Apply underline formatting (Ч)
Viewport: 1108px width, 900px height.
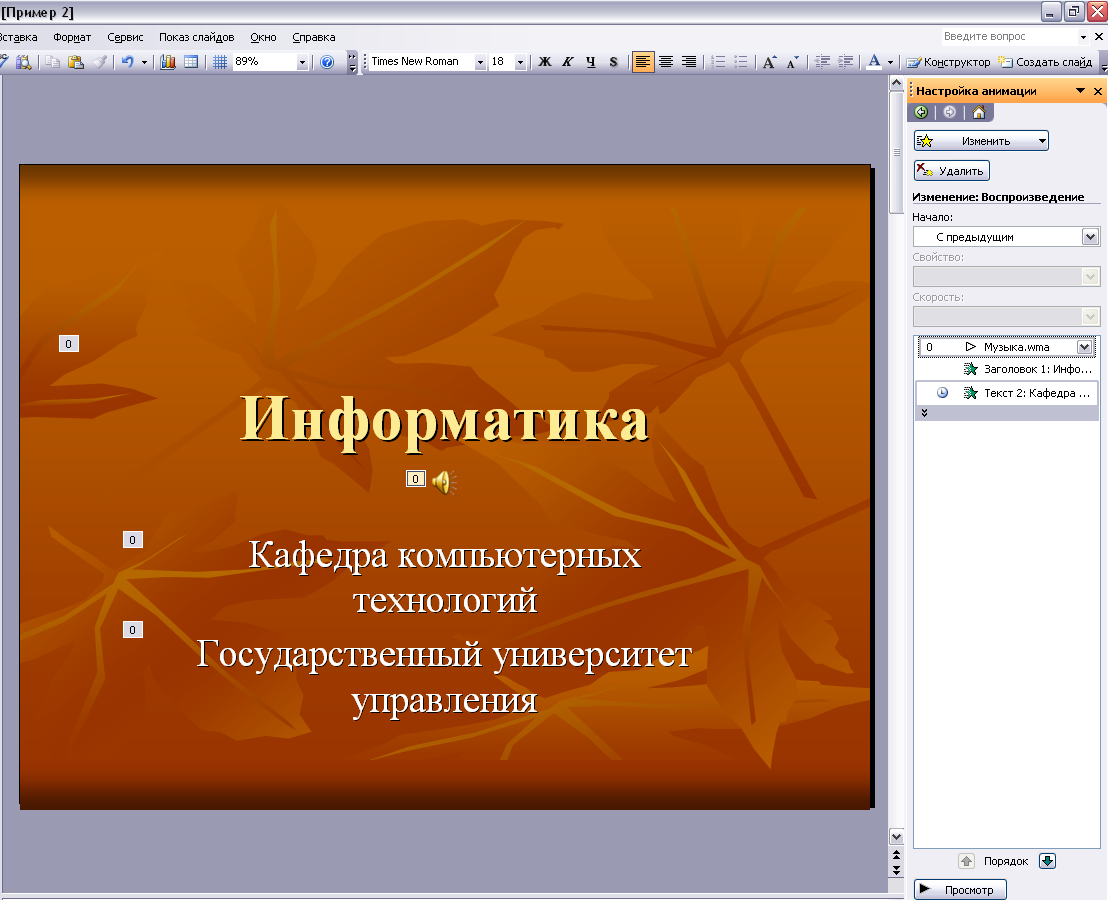click(x=591, y=62)
